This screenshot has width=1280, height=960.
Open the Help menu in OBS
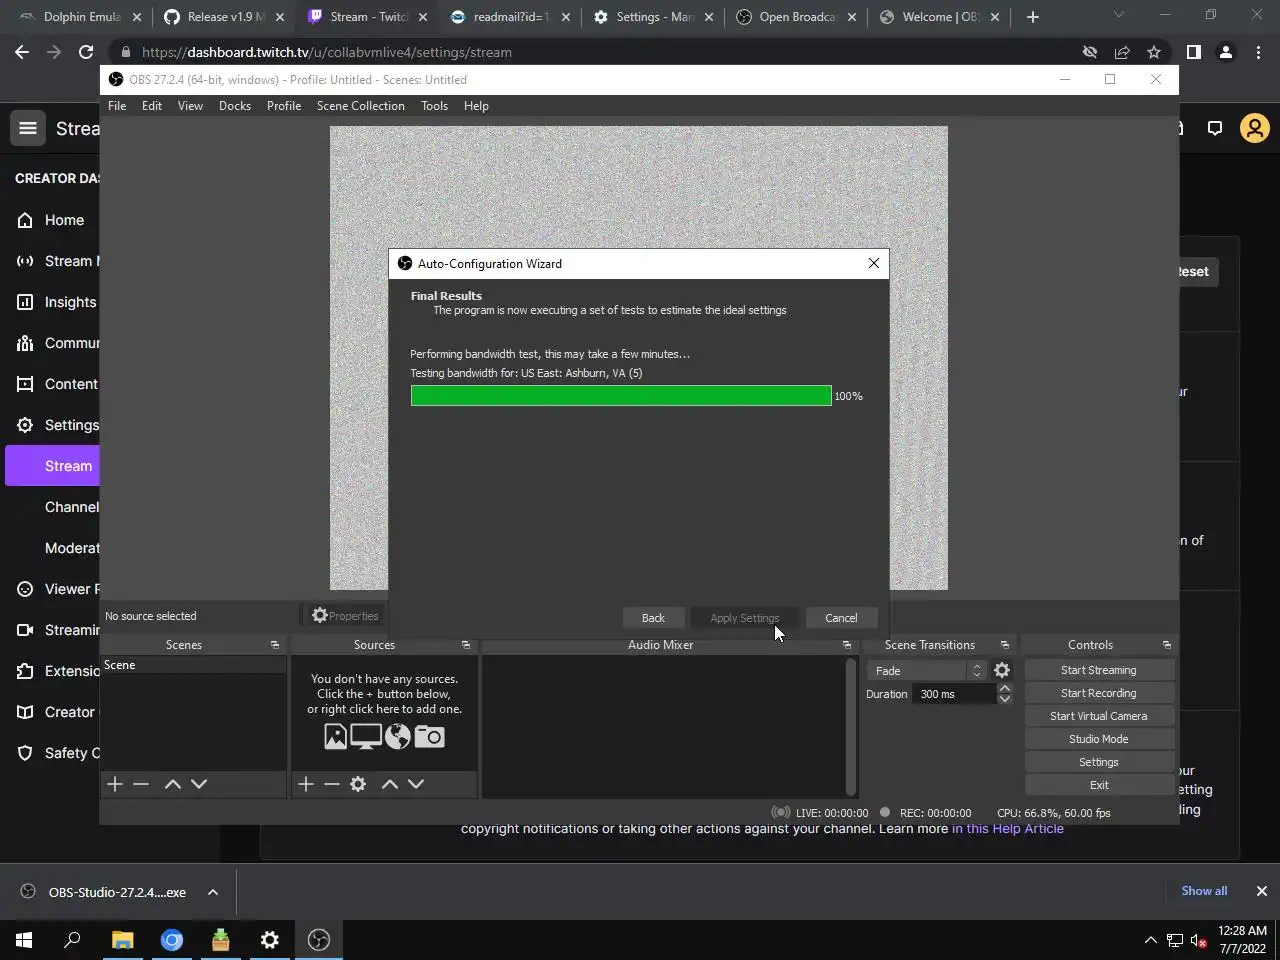click(476, 106)
